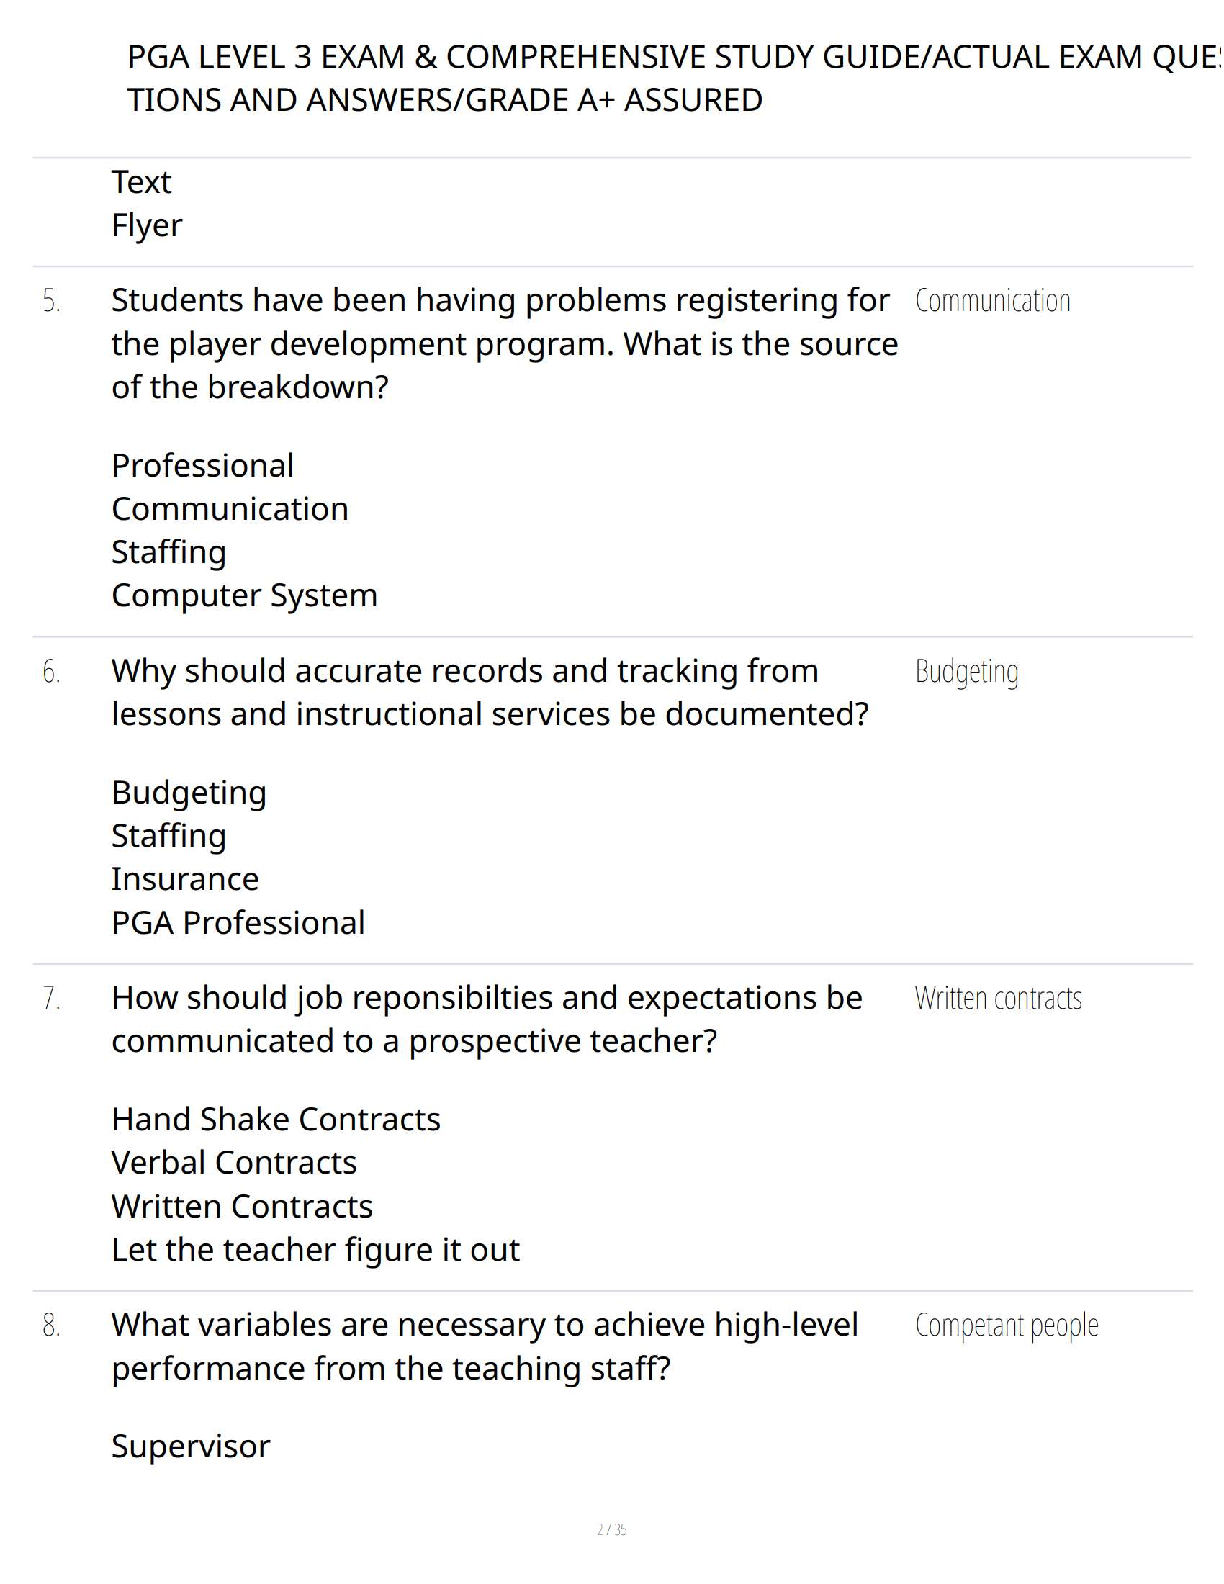Select the "Professional" choice under question 5
Image resolution: width=1224 pixels, height=1584 pixels.
pyautogui.click(x=202, y=466)
